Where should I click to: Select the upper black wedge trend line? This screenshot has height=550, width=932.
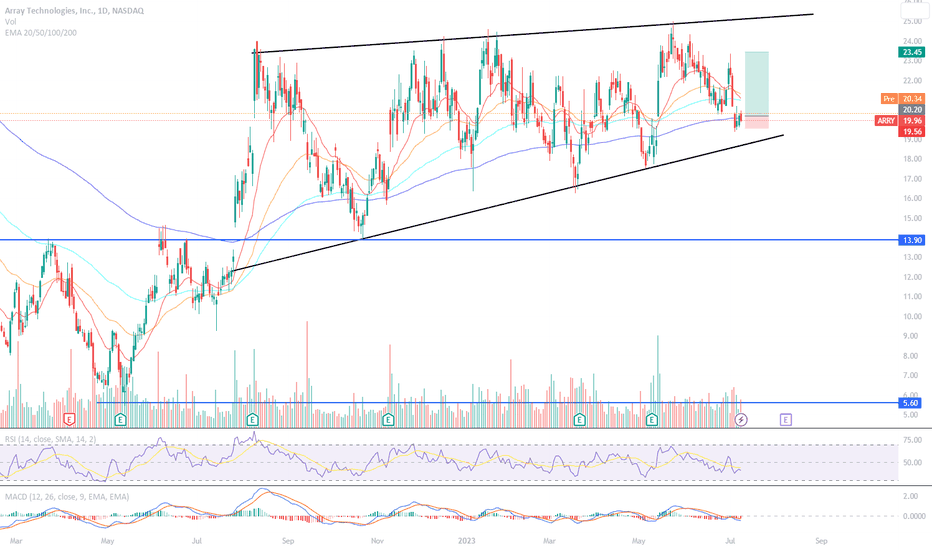pyautogui.click(x=533, y=33)
